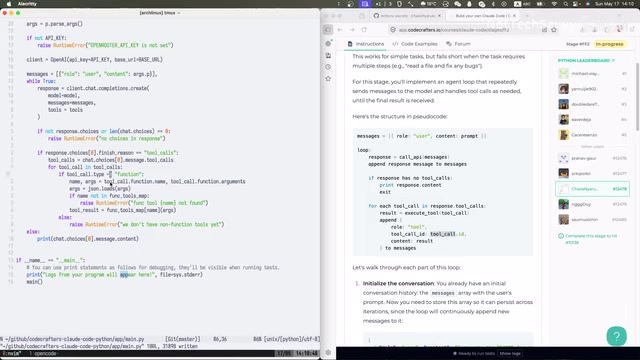Click the share icon in address bar
Image resolution: width=640 pixels, height=360 pixels.
[x=544, y=30]
